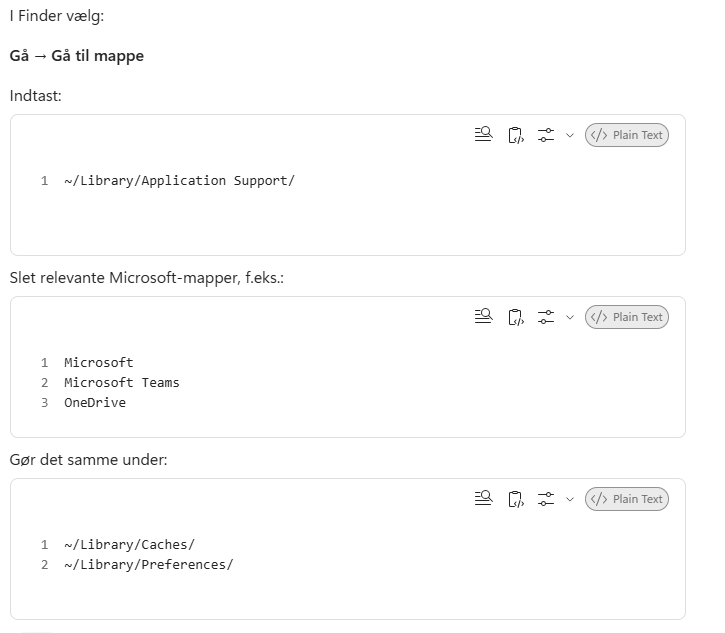Viewport: 725px width, 633px height.
Task: Copy code from the Application Support code block
Action: (x=516, y=135)
